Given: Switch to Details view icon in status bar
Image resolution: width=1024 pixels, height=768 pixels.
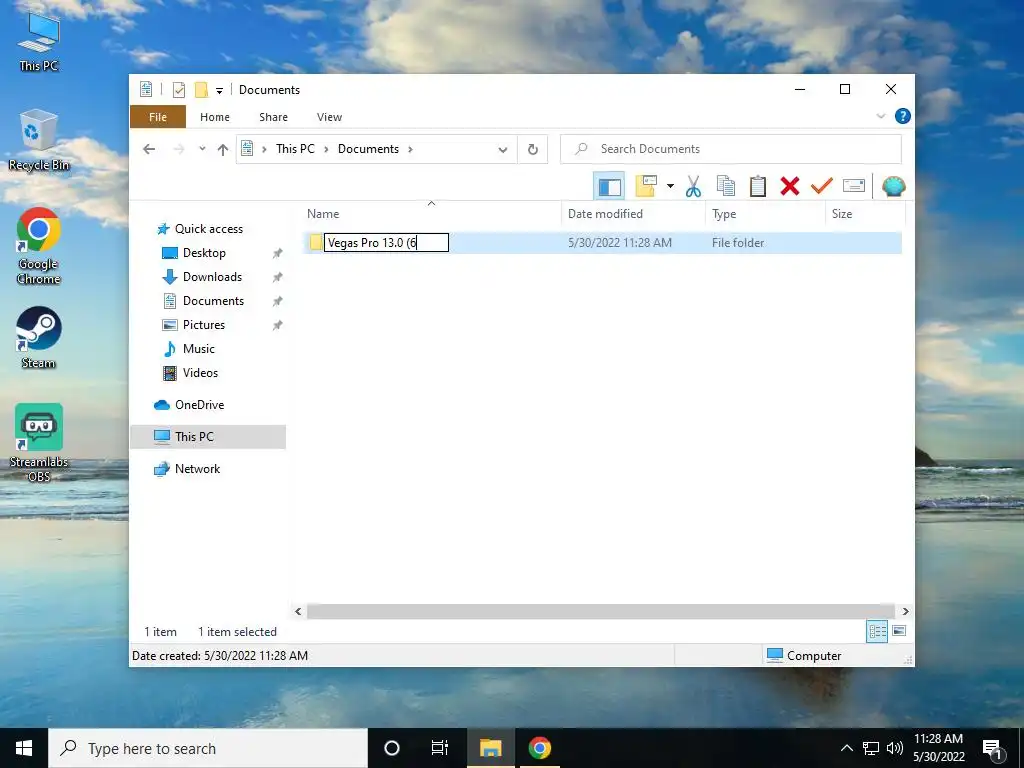Looking at the screenshot, I should pos(877,631).
